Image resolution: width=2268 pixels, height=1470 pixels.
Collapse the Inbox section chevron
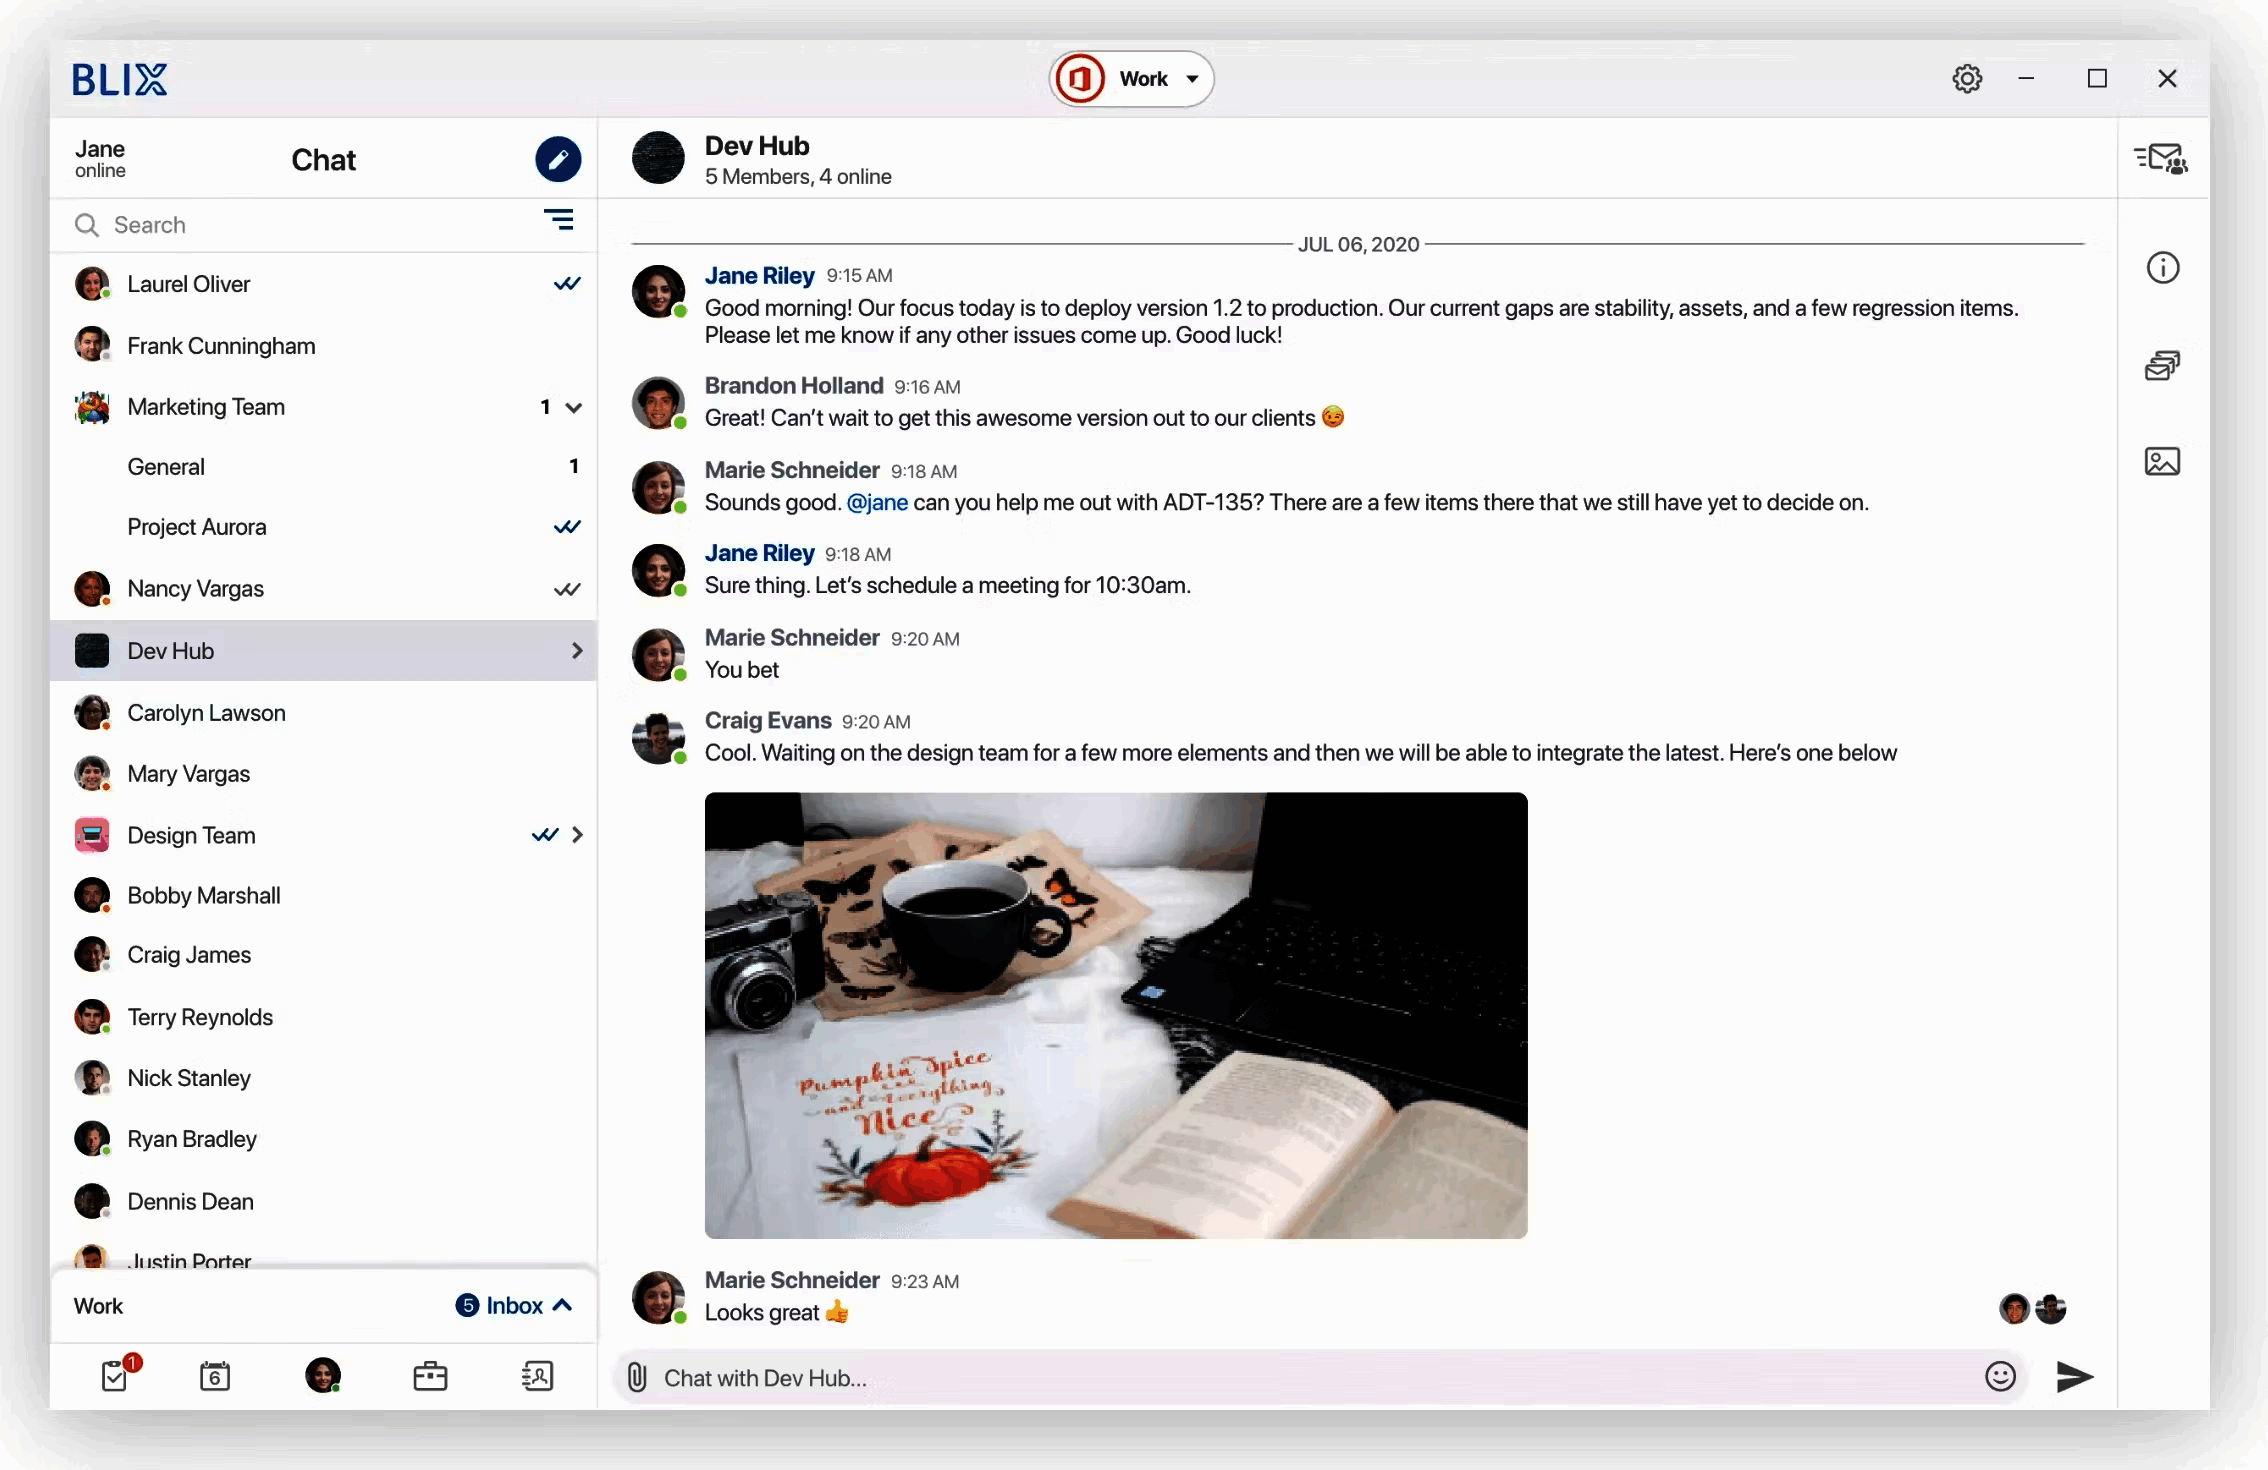562,1305
